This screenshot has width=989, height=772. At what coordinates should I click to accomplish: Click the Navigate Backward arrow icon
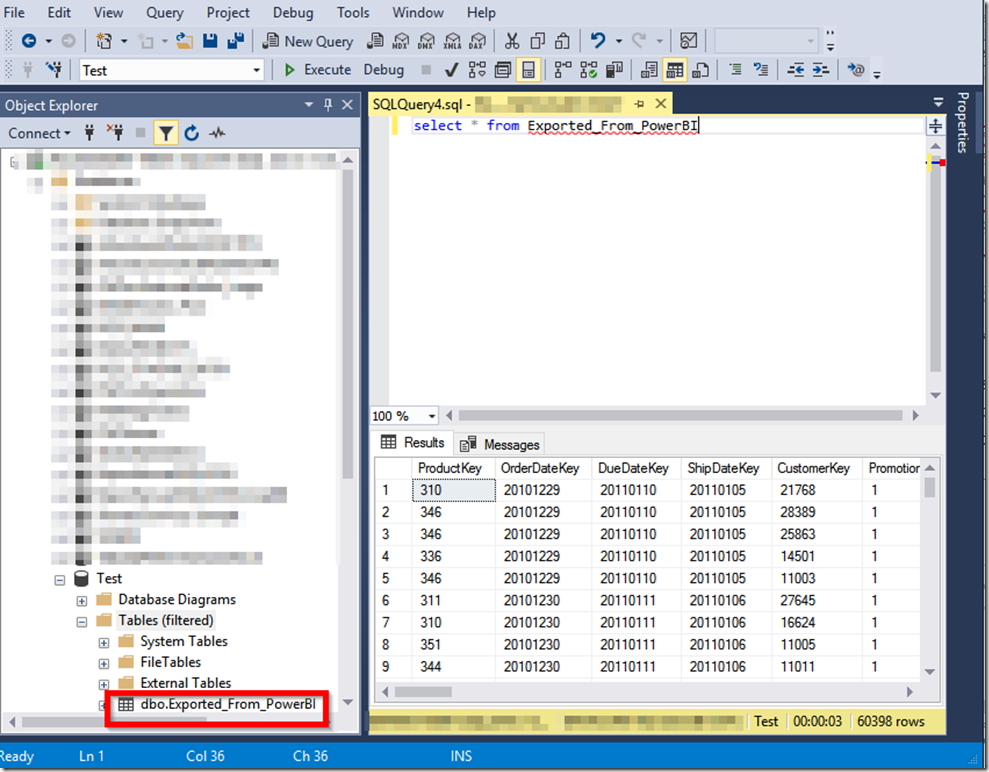[x=29, y=41]
